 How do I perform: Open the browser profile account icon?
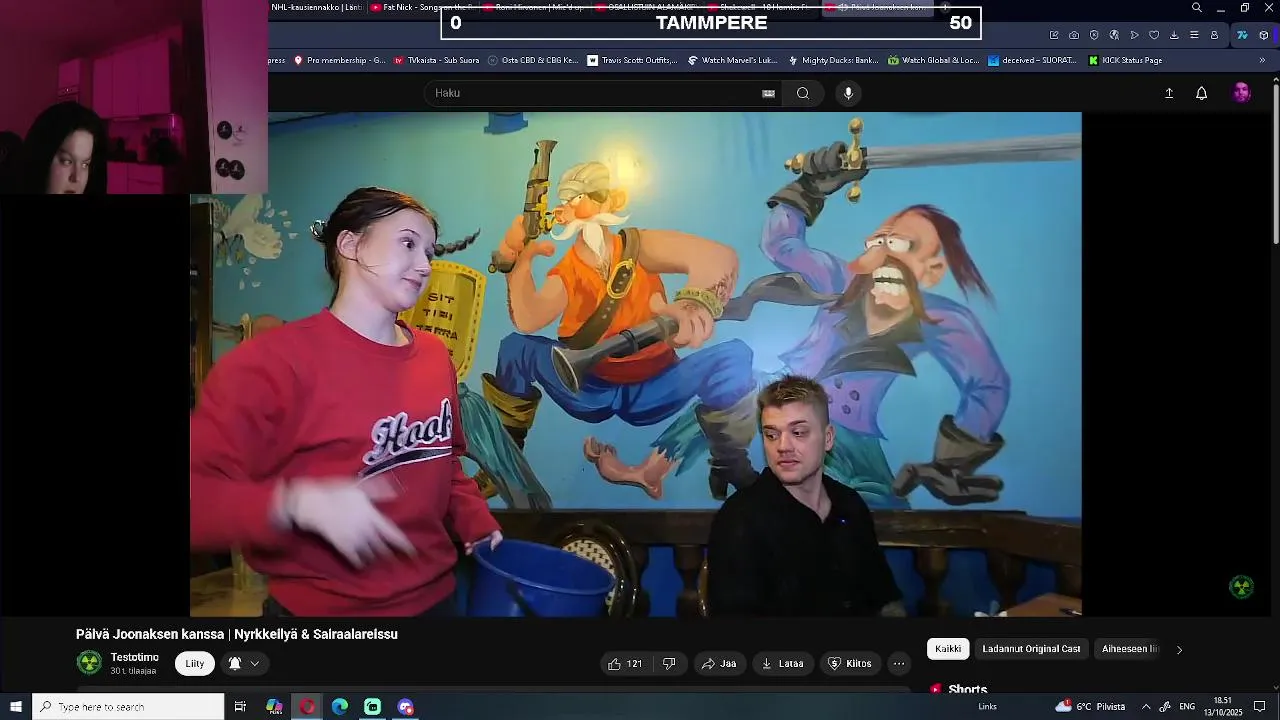click(1214, 35)
